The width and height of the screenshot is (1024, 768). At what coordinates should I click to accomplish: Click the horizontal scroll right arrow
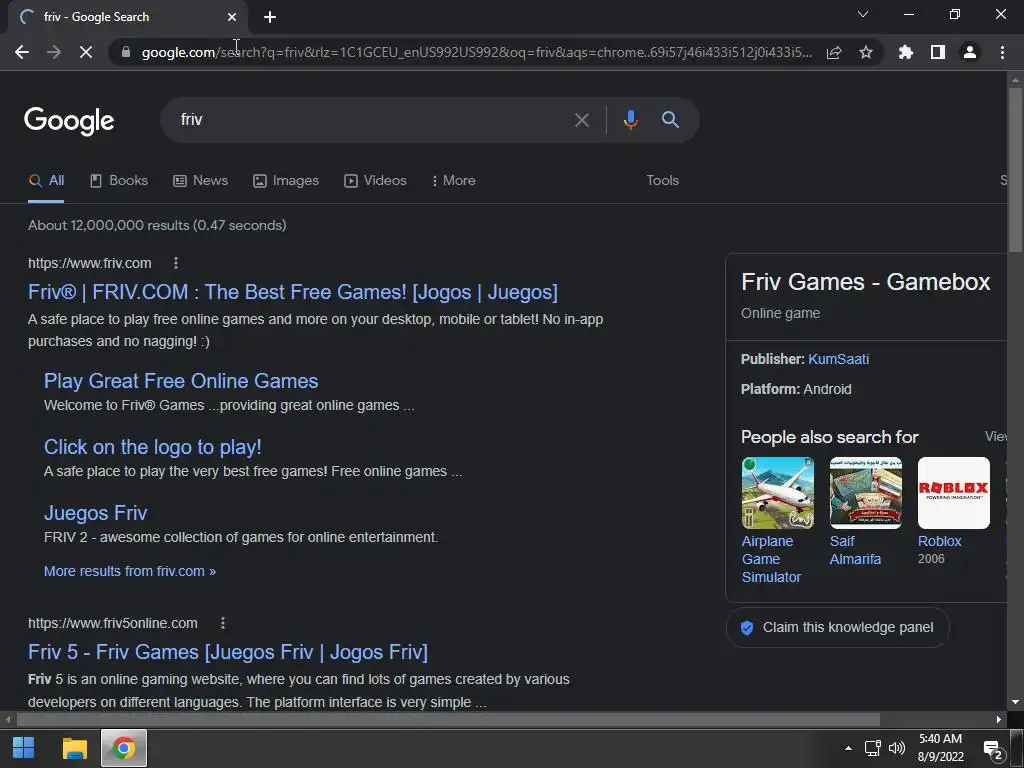(x=999, y=720)
